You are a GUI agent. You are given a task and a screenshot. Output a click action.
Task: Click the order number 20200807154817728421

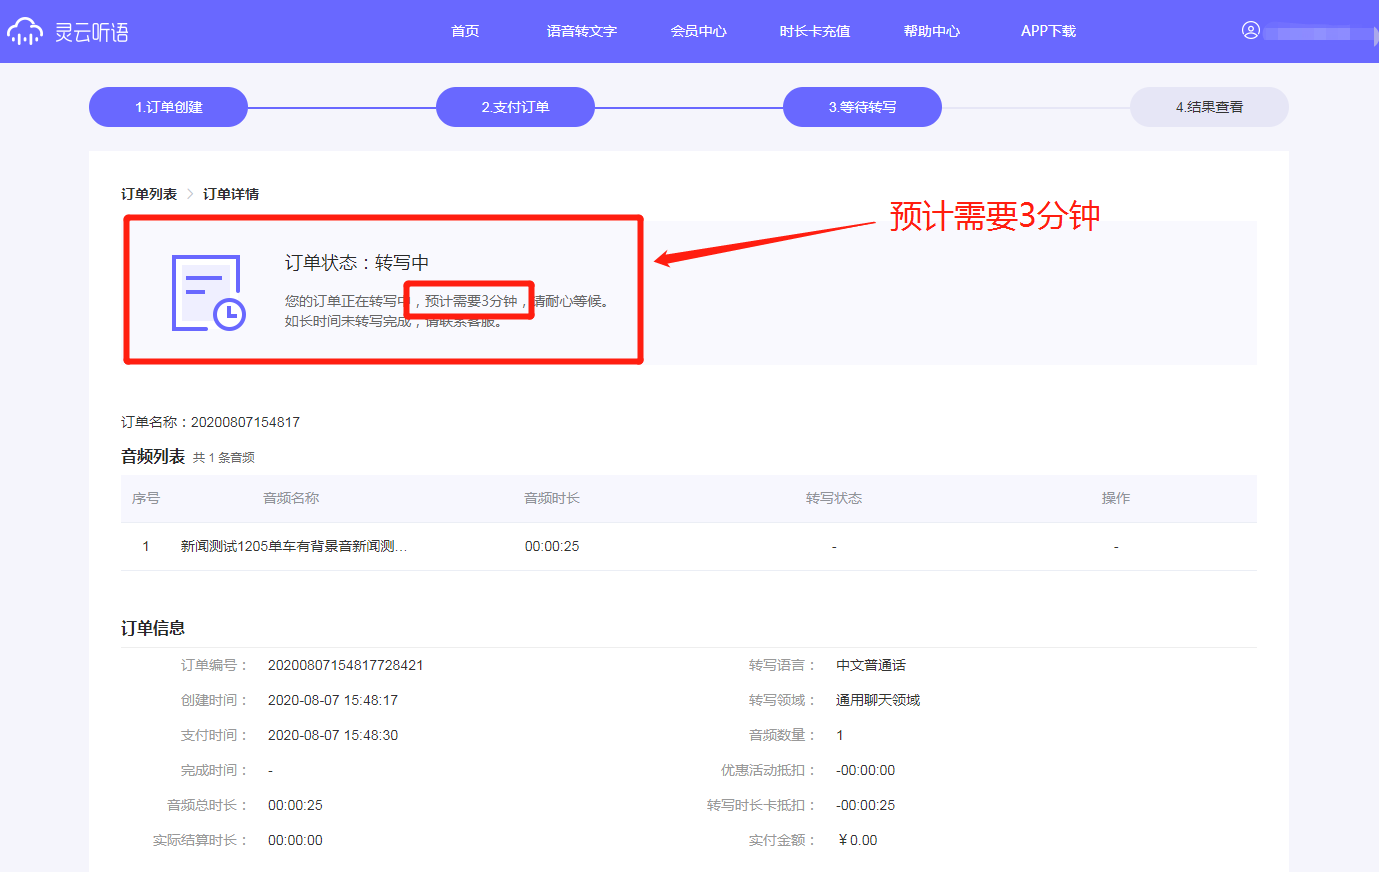(345, 665)
